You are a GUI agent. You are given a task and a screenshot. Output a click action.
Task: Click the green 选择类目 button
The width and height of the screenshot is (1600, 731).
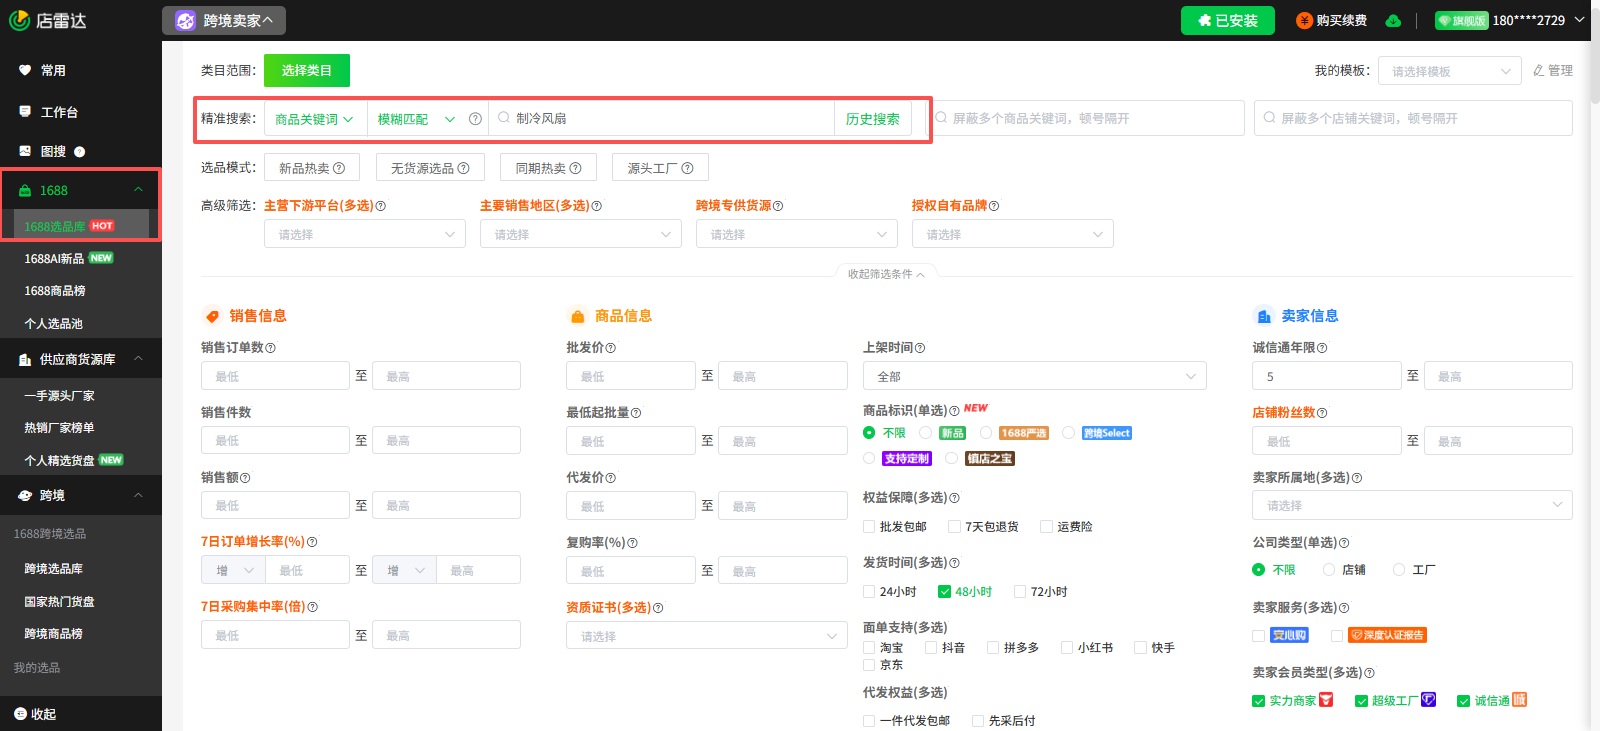(x=307, y=70)
